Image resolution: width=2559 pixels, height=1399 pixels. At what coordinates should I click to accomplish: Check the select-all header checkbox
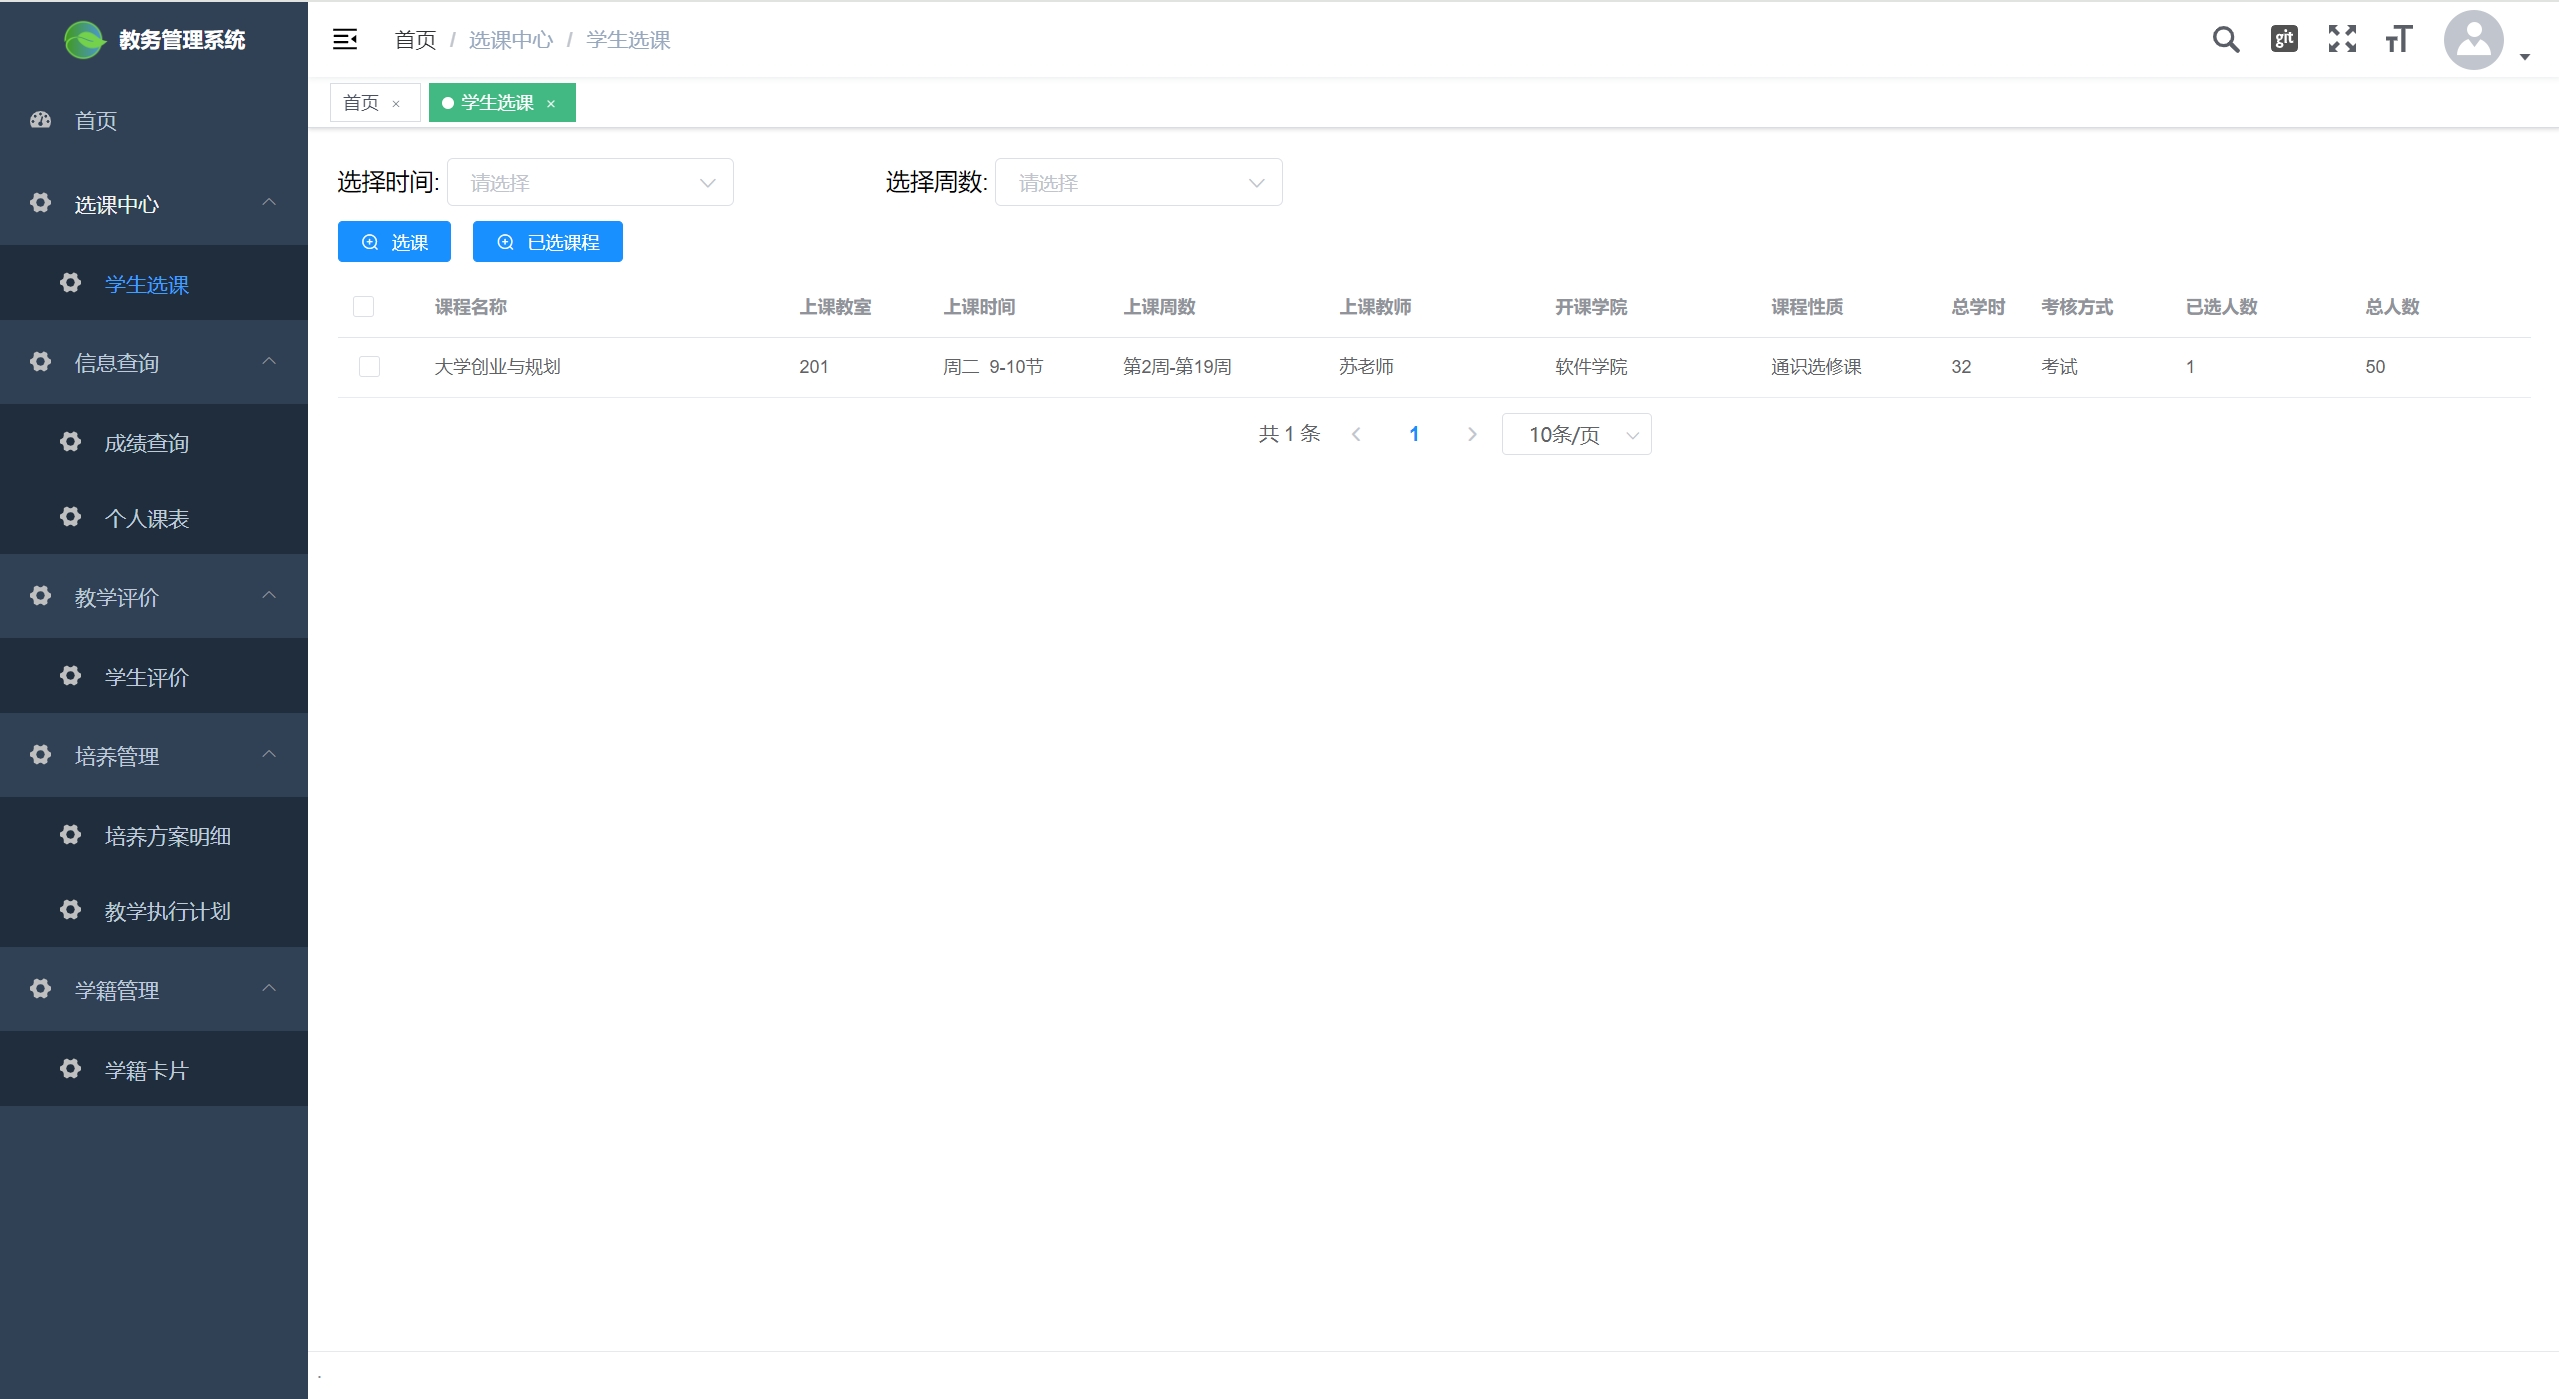click(x=364, y=307)
